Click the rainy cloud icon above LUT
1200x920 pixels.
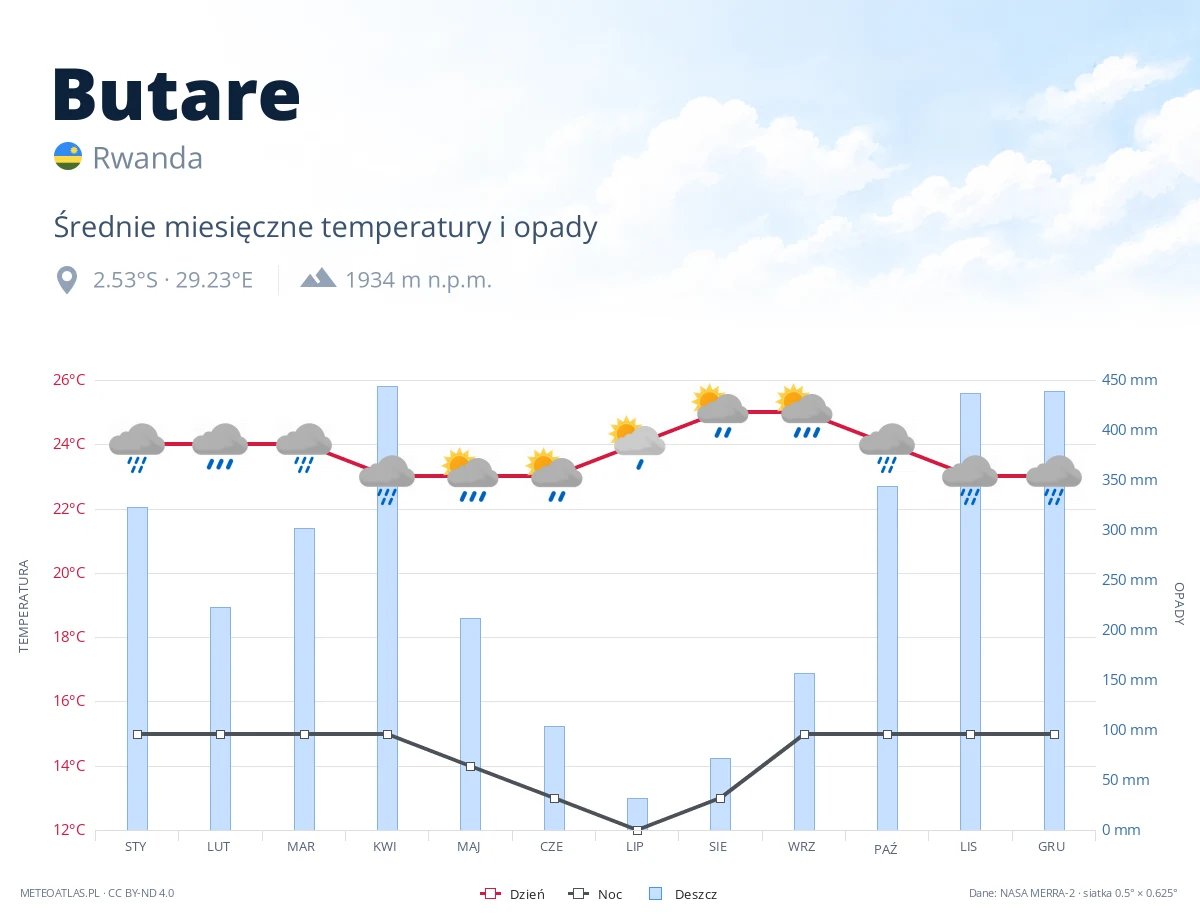point(220,447)
